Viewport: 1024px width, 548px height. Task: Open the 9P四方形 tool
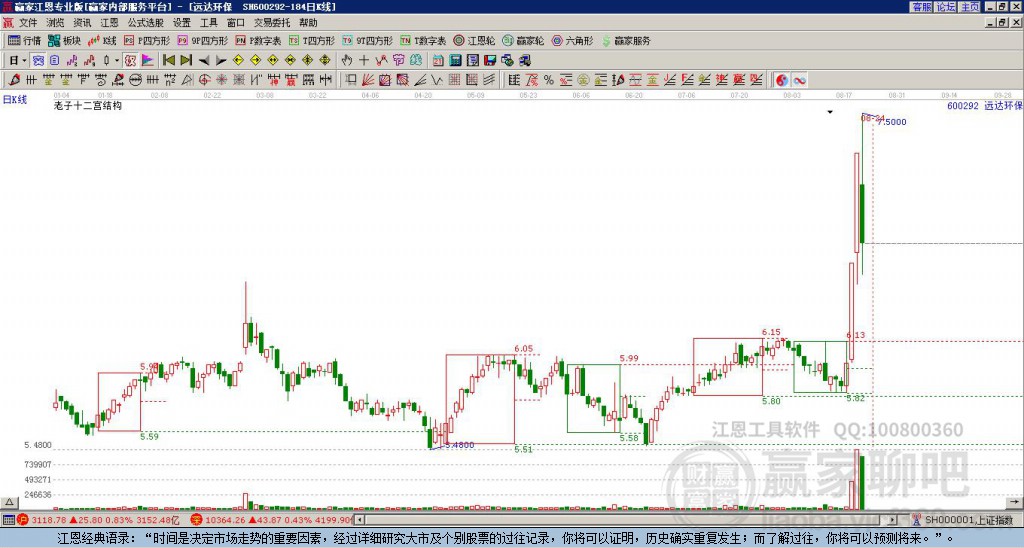tap(202, 40)
